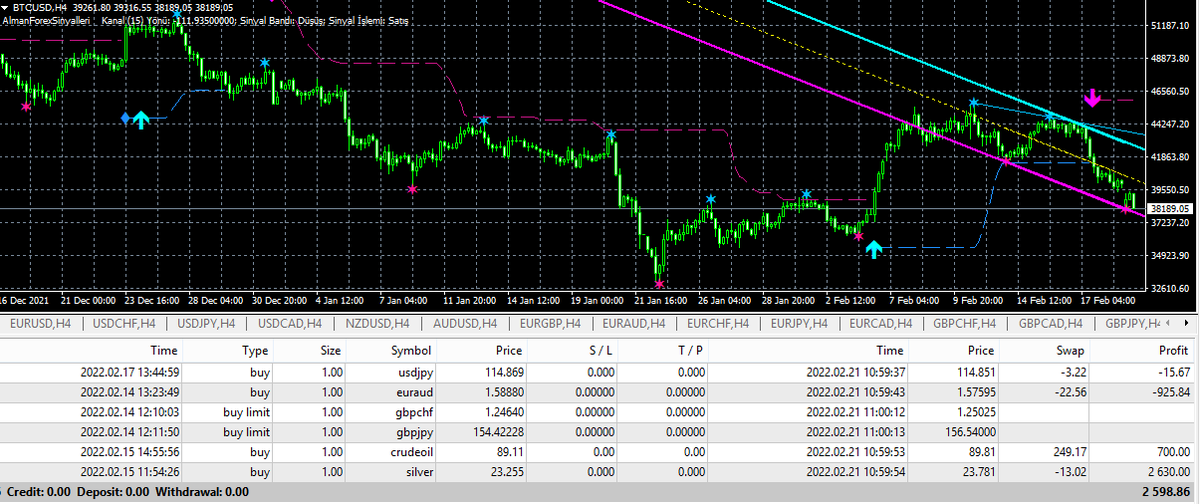This screenshot has height=504, width=1200.
Task: Switch to the EURGBP,H4 tab
Action: (551, 324)
